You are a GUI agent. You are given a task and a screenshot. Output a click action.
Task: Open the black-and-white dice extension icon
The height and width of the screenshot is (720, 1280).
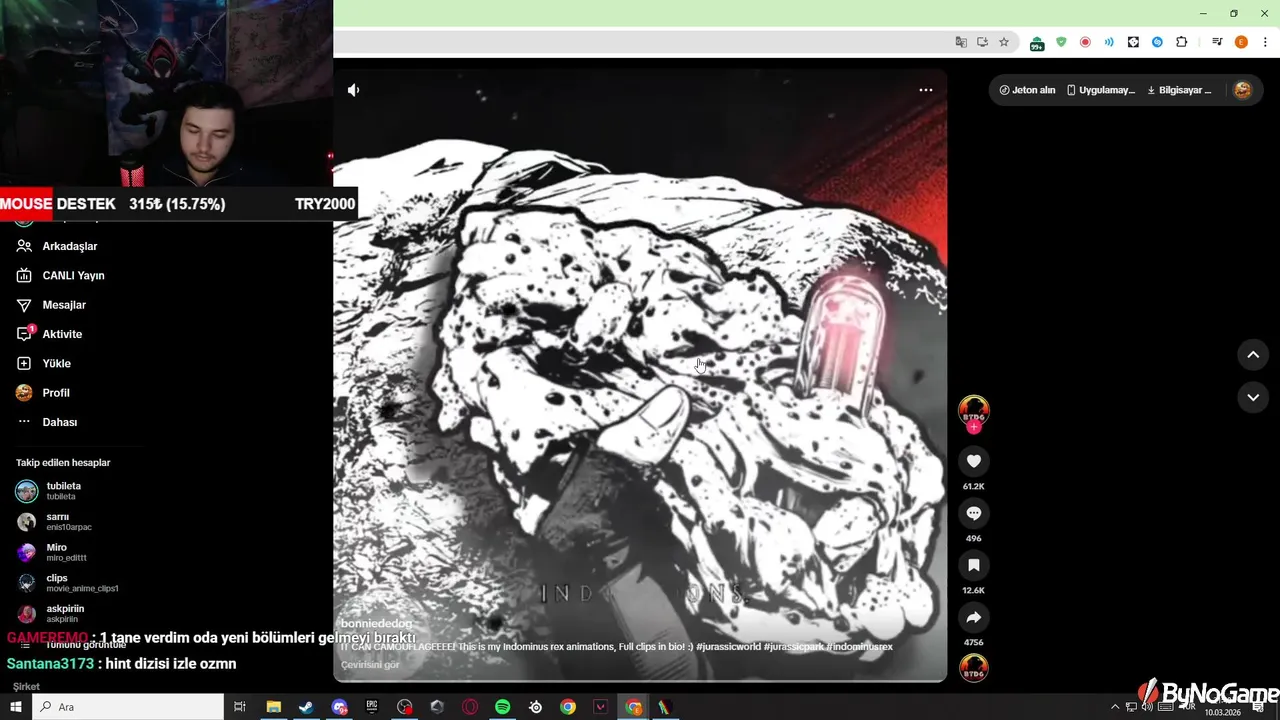pos(1133,42)
